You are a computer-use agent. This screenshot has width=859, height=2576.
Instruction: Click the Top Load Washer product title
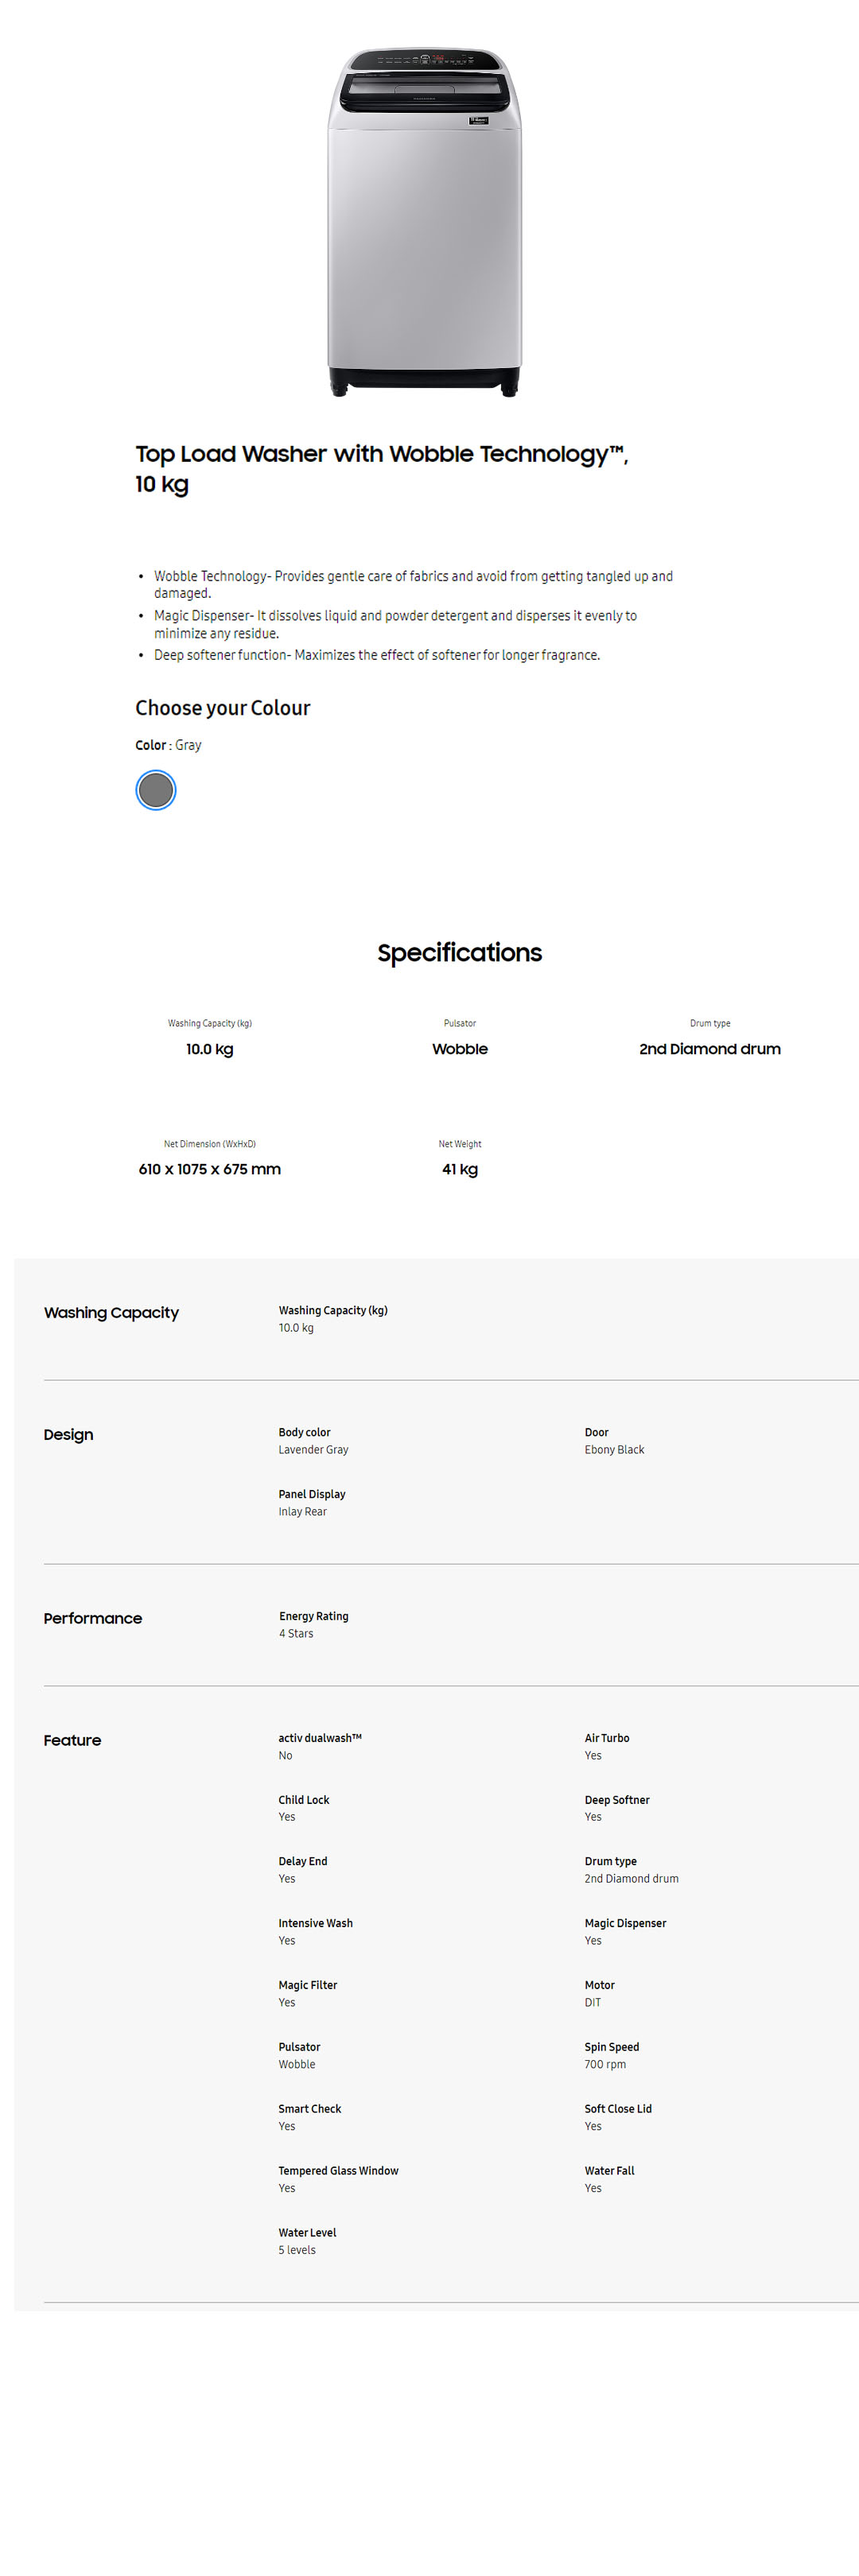[381, 468]
